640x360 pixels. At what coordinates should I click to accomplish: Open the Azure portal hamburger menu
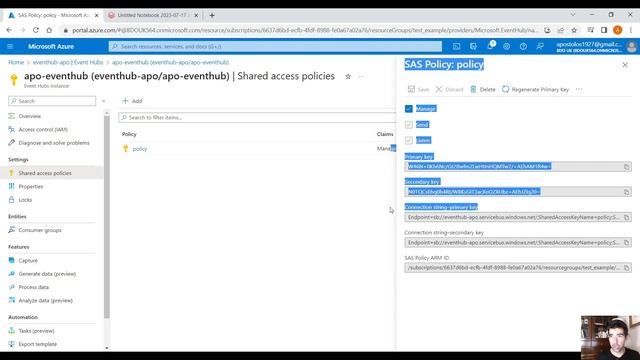(10, 47)
